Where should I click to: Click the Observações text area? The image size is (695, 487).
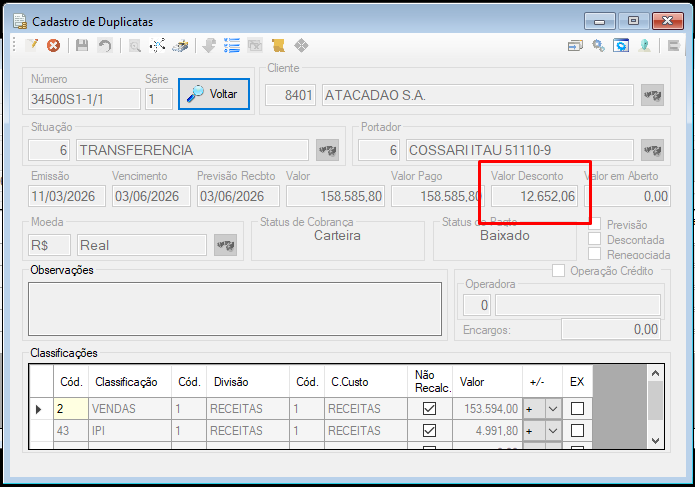coord(235,309)
